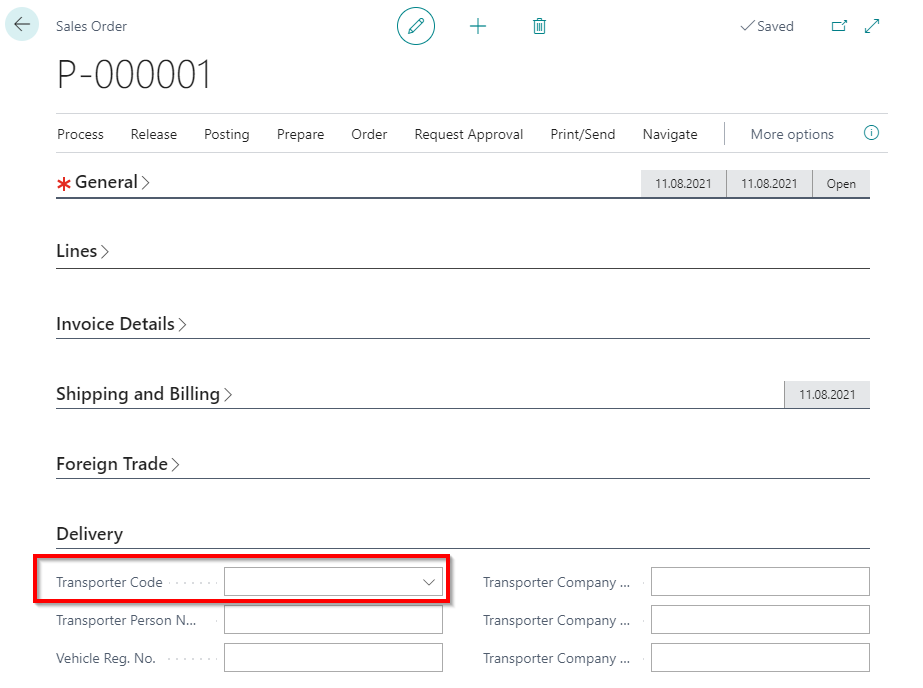Open the Release menu

[x=154, y=134]
